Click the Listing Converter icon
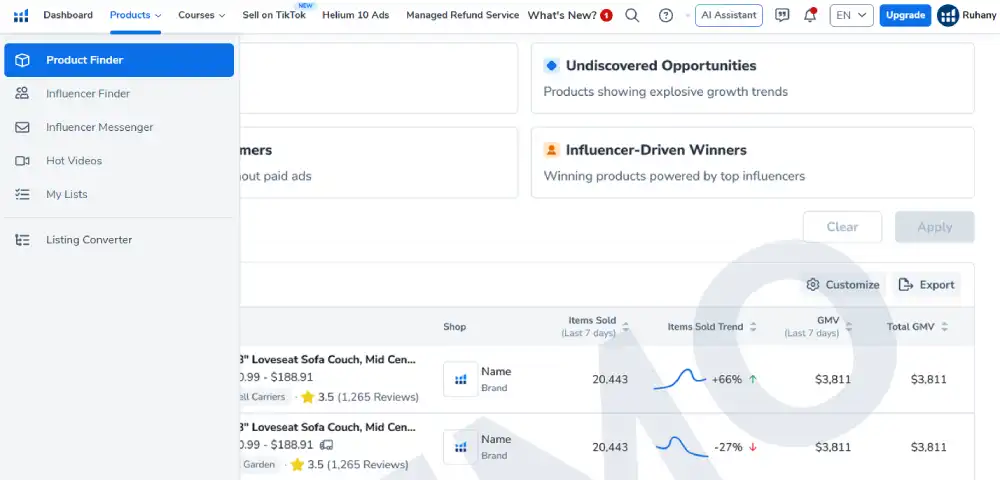This screenshot has height=480, width=1000. click(22, 240)
